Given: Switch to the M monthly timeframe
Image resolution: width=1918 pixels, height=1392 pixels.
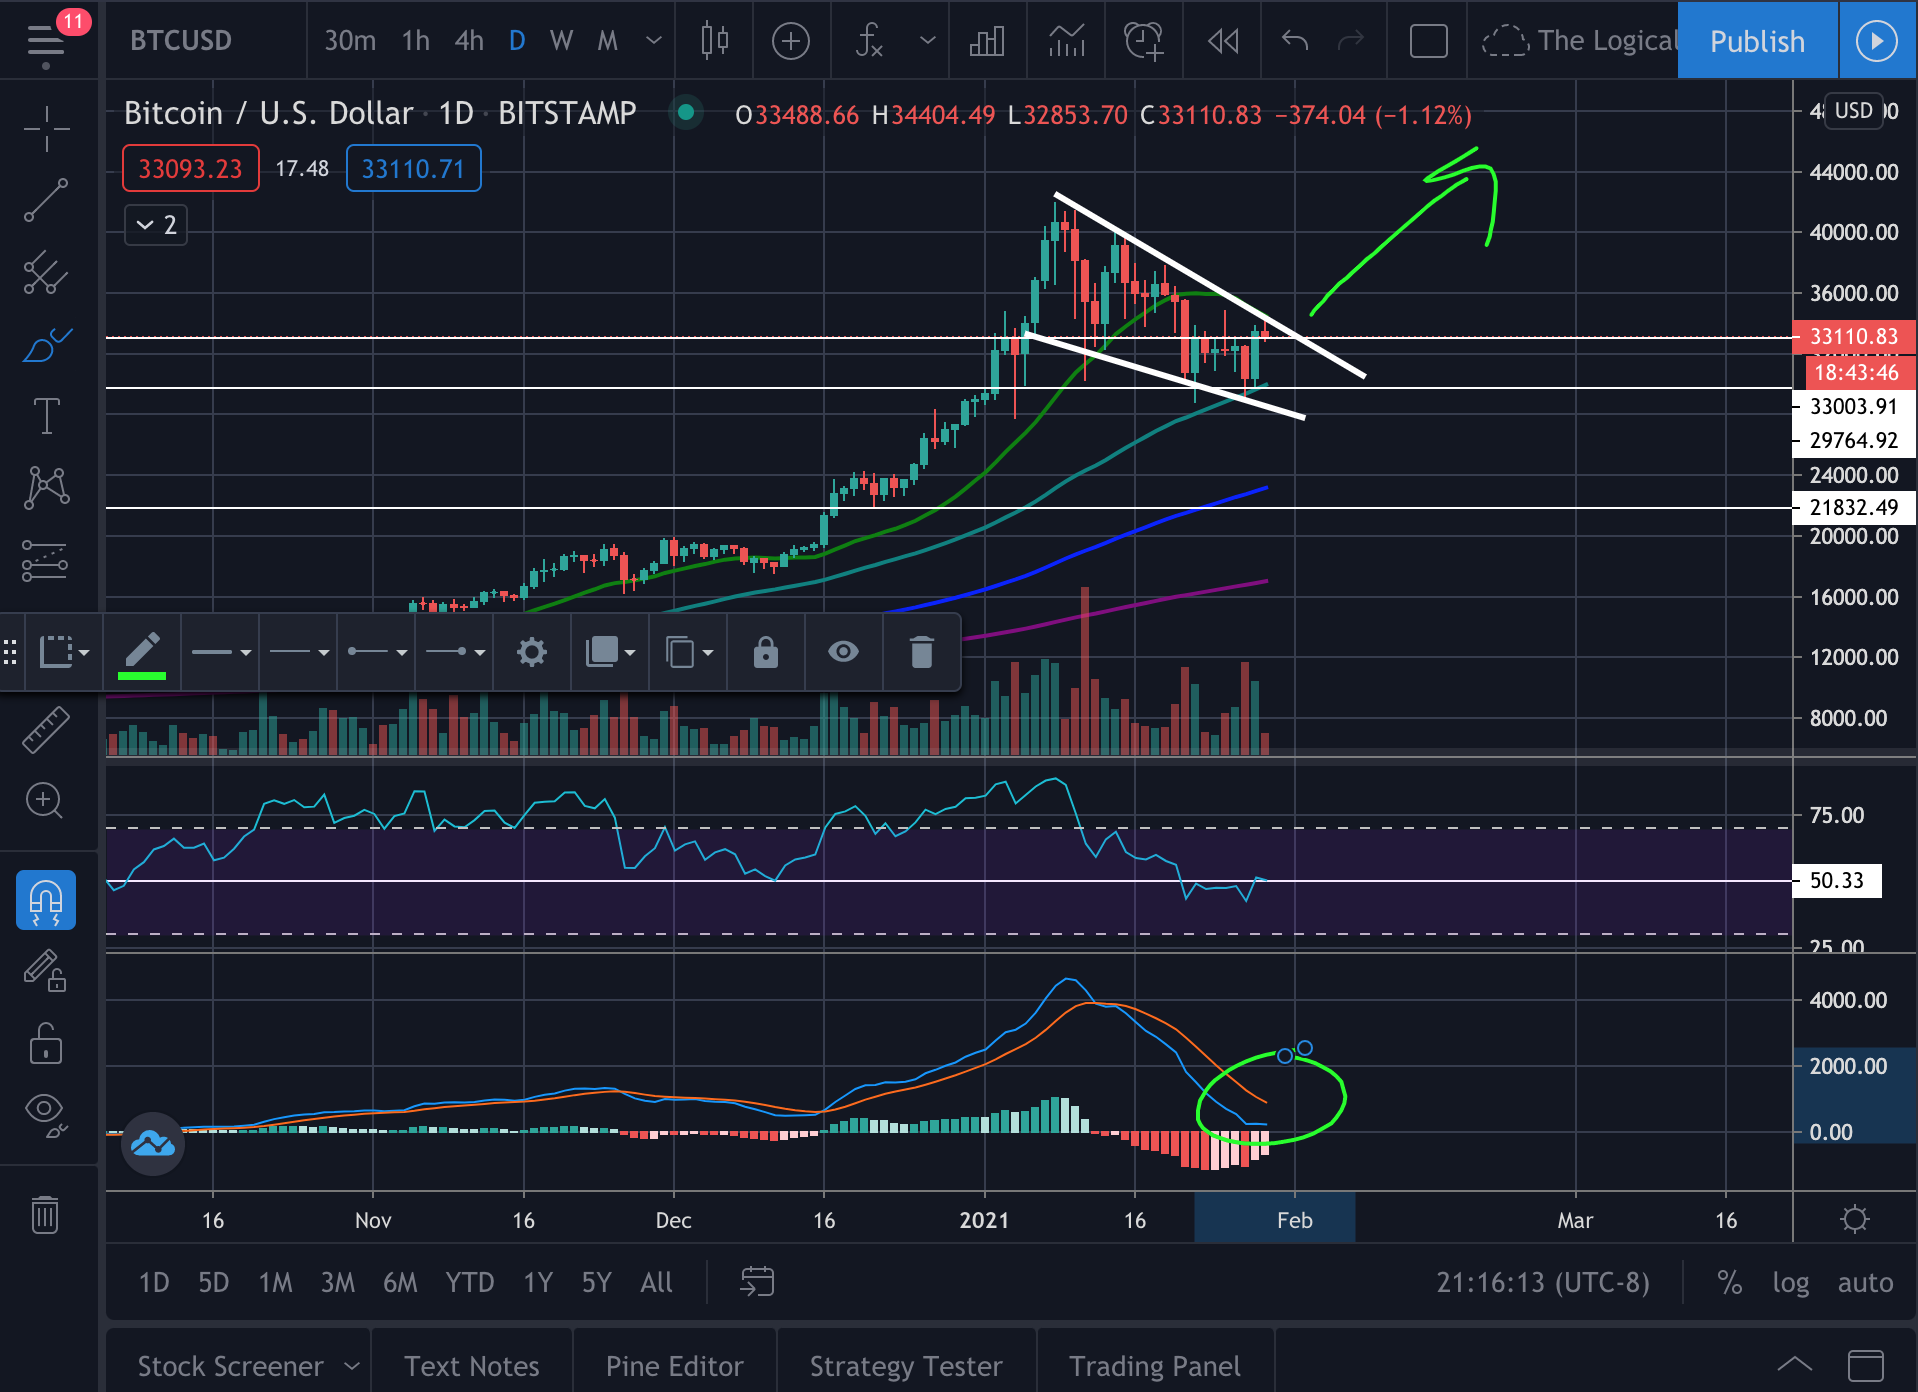Looking at the screenshot, I should [607, 41].
